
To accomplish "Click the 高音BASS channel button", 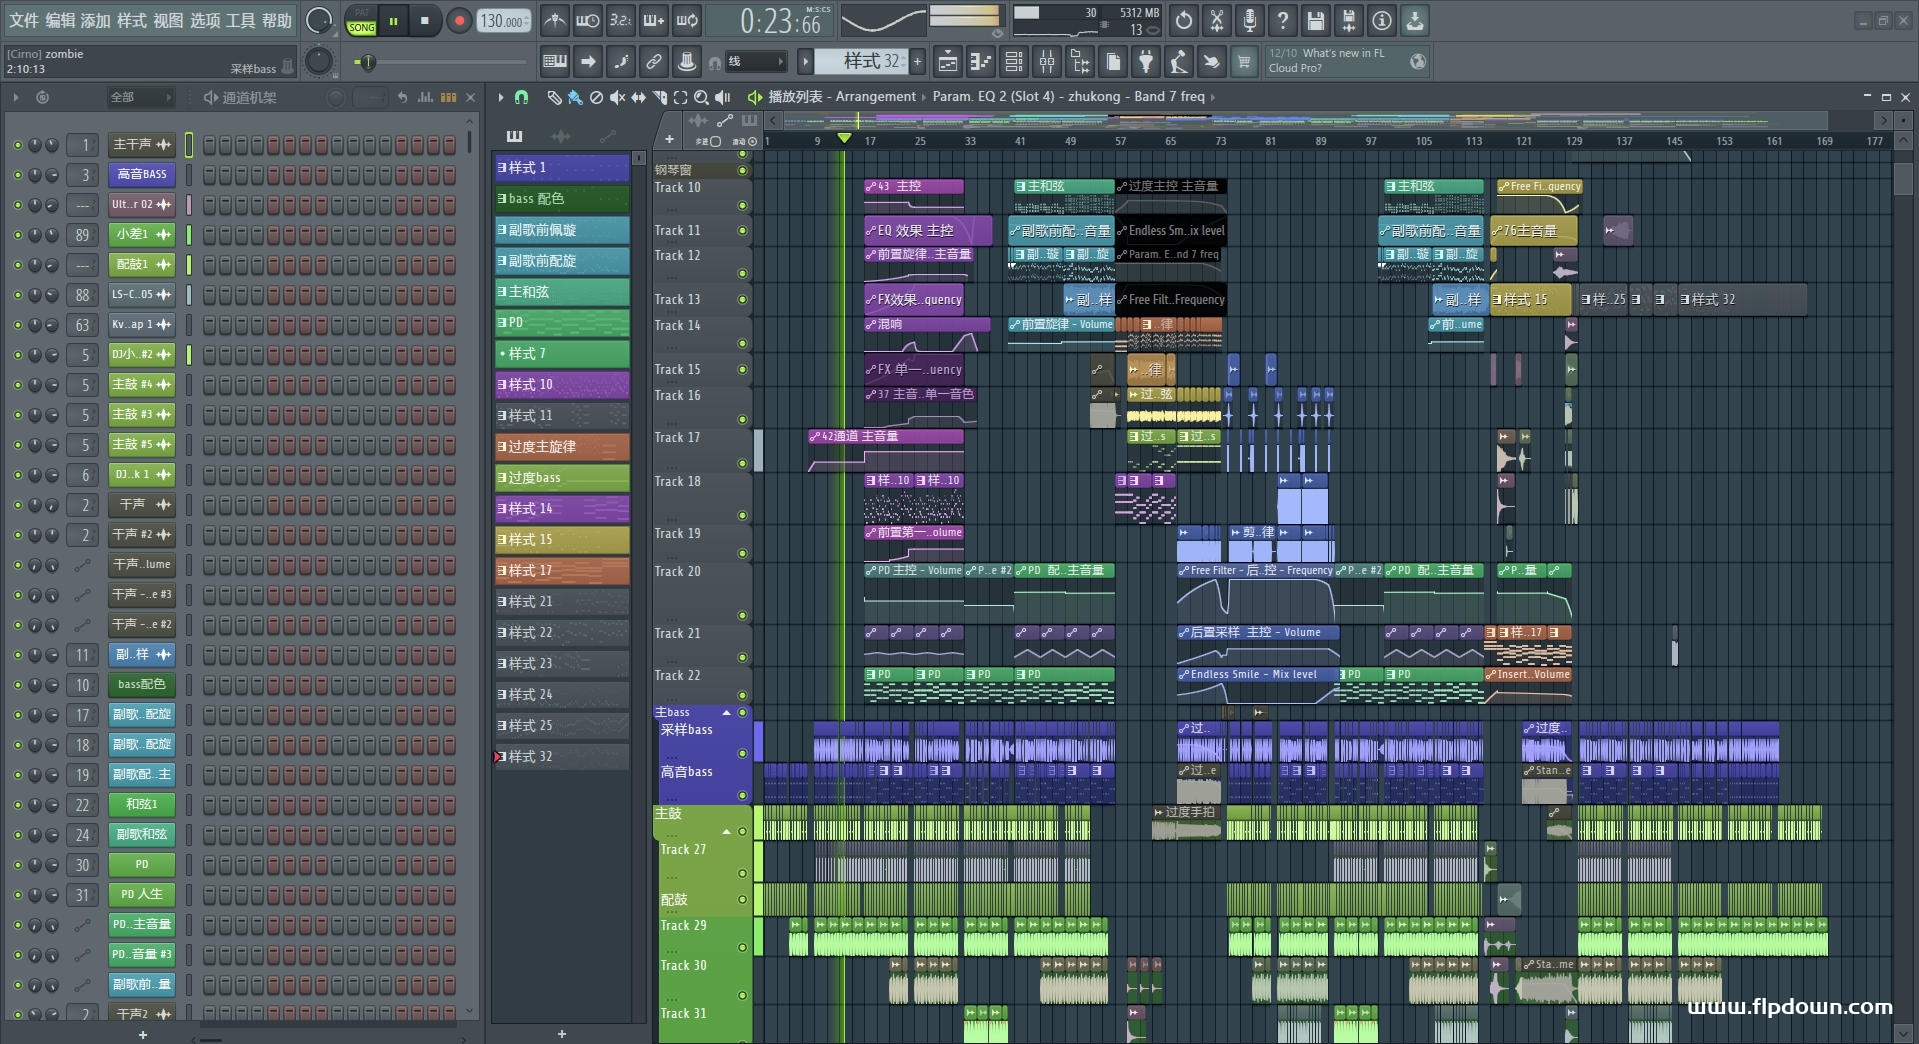I will tap(141, 175).
